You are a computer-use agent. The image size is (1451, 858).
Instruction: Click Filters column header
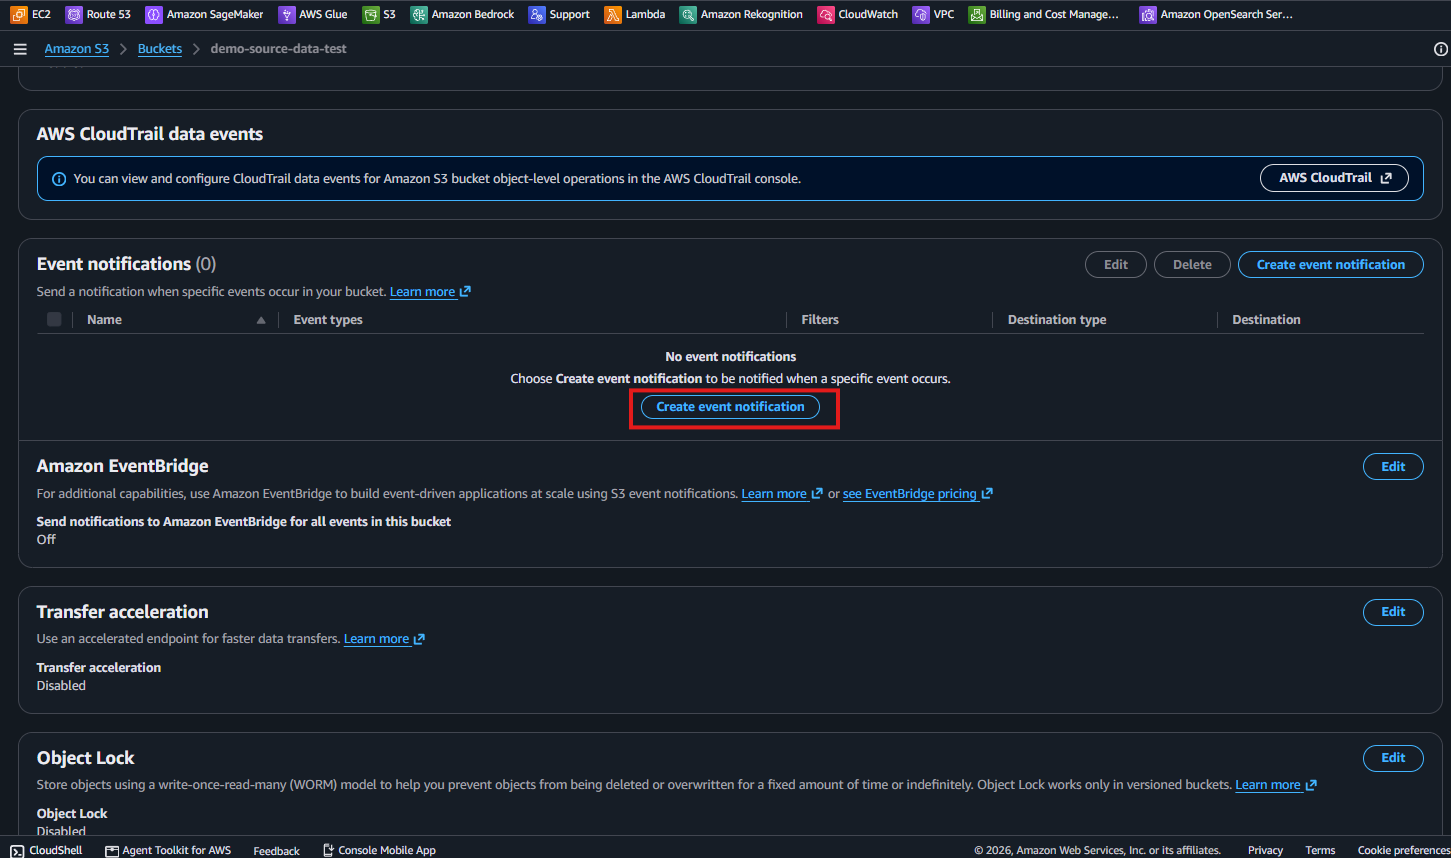[x=820, y=320]
